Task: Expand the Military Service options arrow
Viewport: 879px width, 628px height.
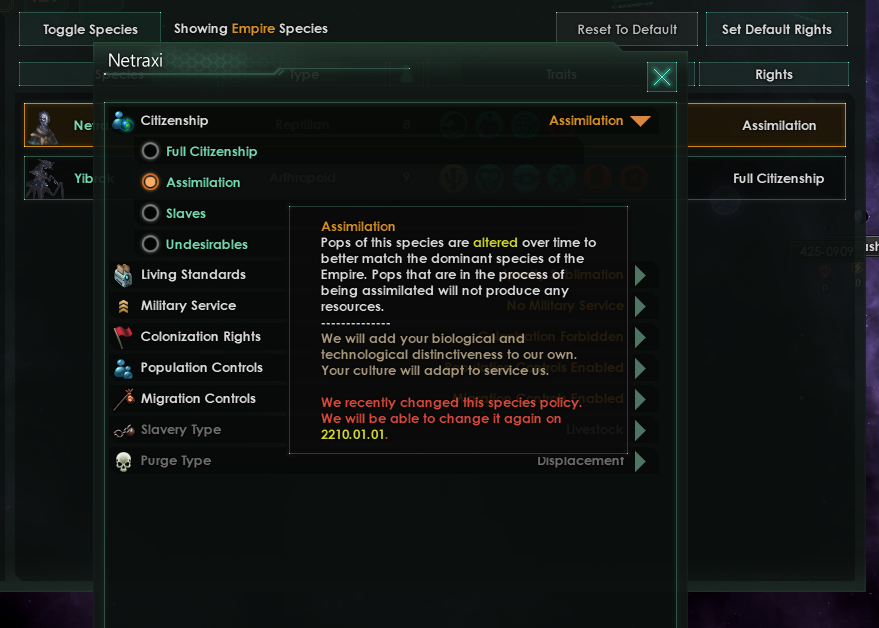Action: click(641, 306)
